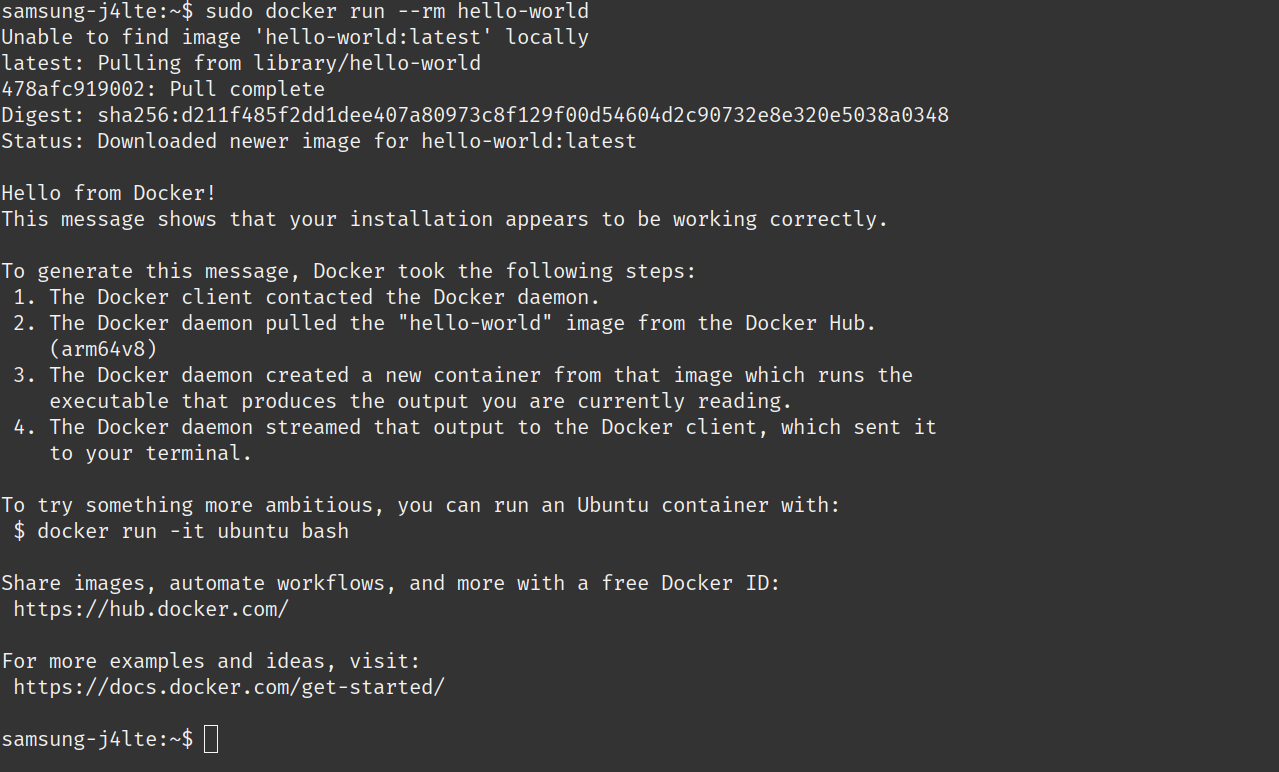The height and width of the screenshot is (772, 1279).
Task: Click the terminal cursor block at the prompt
Action: coord(210,739)
